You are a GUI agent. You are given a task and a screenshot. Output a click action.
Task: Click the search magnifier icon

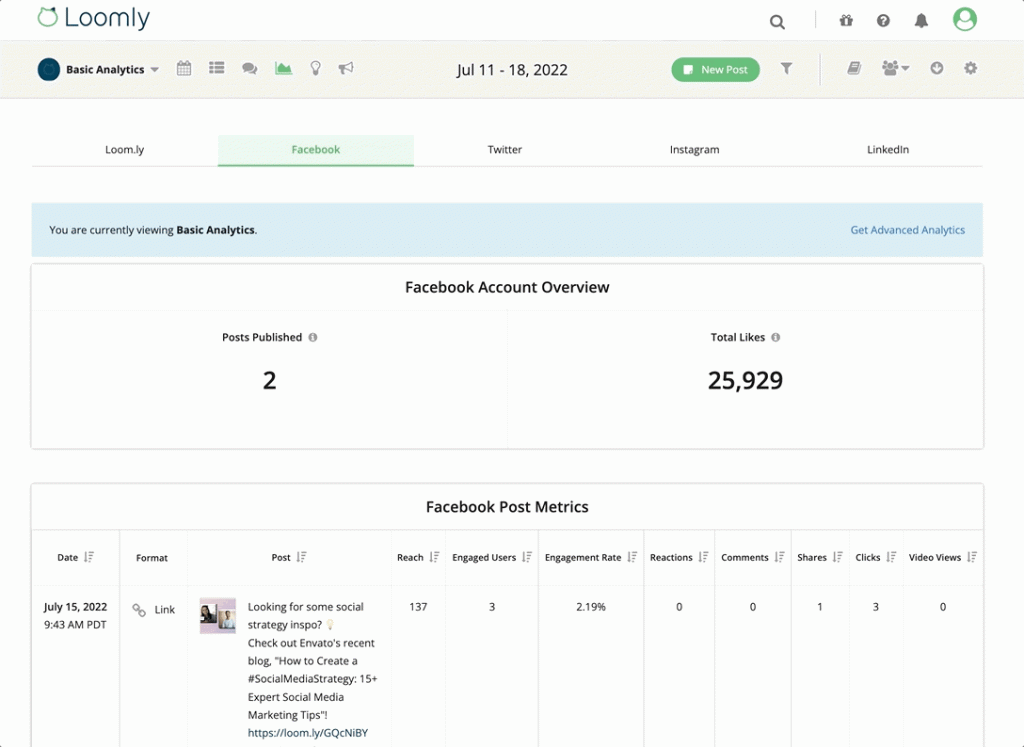(x=777, y=20)
